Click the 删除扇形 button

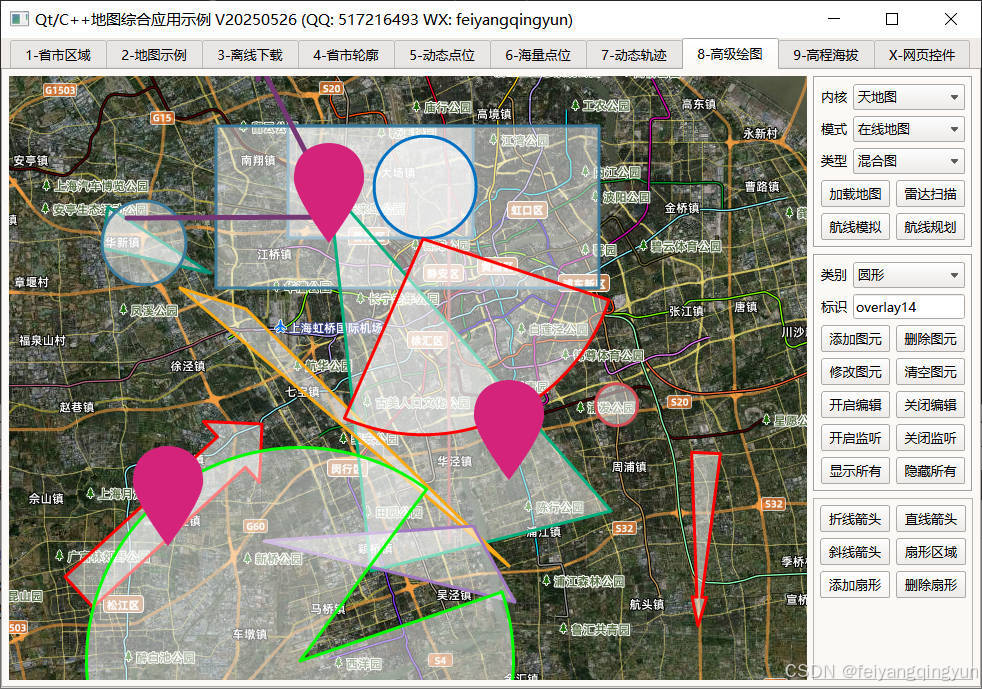[930, 585]
